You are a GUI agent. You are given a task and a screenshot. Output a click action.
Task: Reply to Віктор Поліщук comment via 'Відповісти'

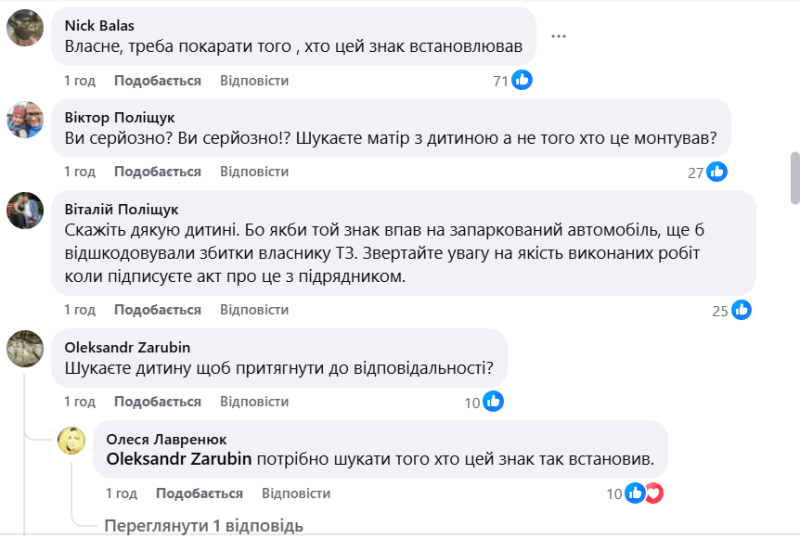[254, 172]
